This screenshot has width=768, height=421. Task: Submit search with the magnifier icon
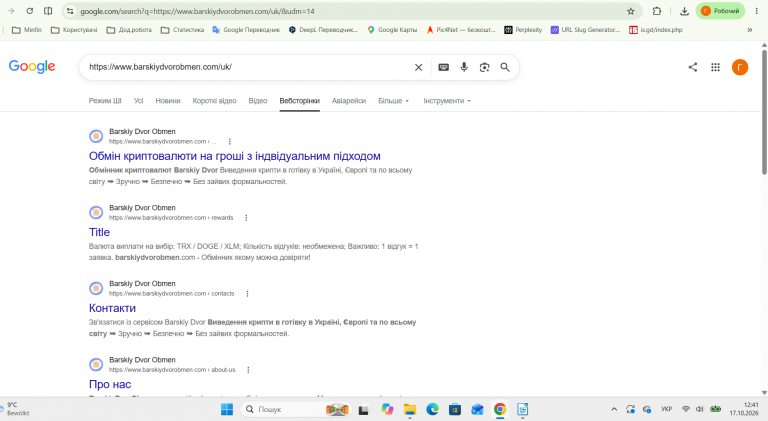click(x=505, y=67)
